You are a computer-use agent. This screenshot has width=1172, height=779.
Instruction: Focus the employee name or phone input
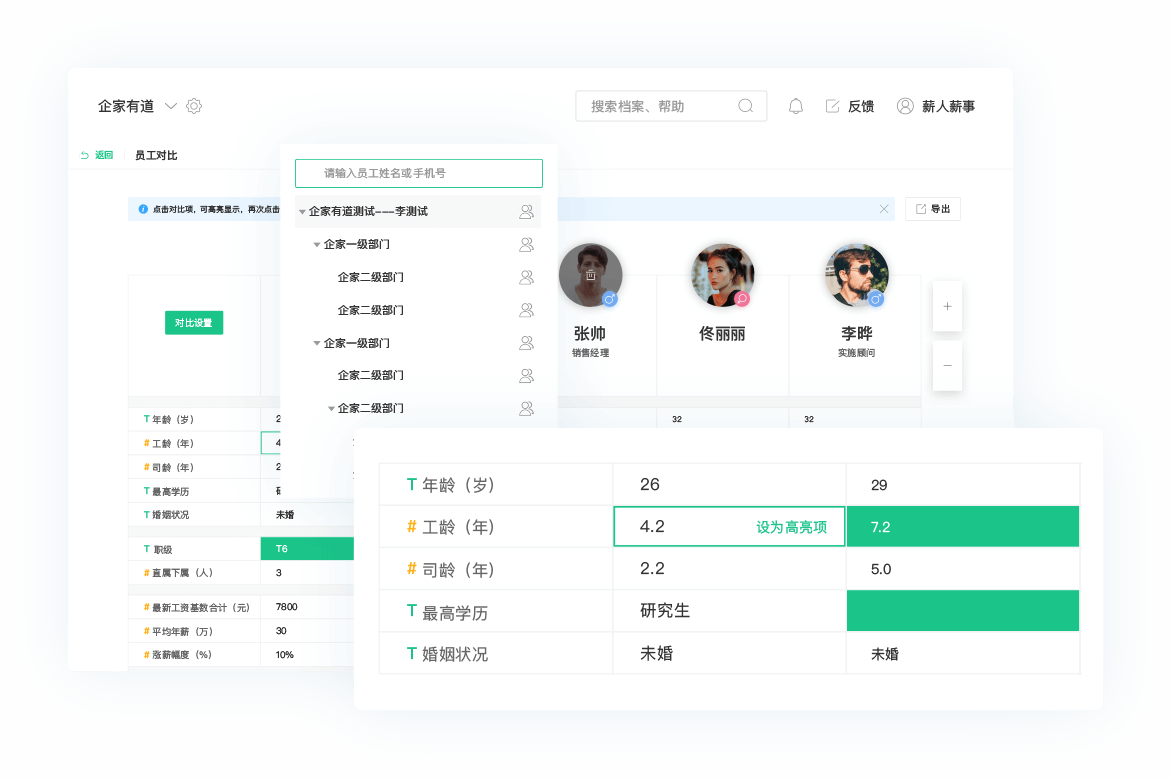[419, 174]
